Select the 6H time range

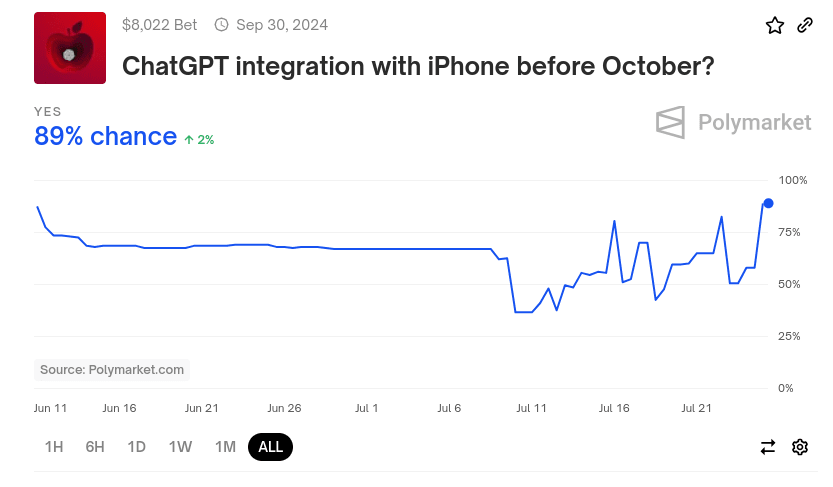(x=95, y=447)
